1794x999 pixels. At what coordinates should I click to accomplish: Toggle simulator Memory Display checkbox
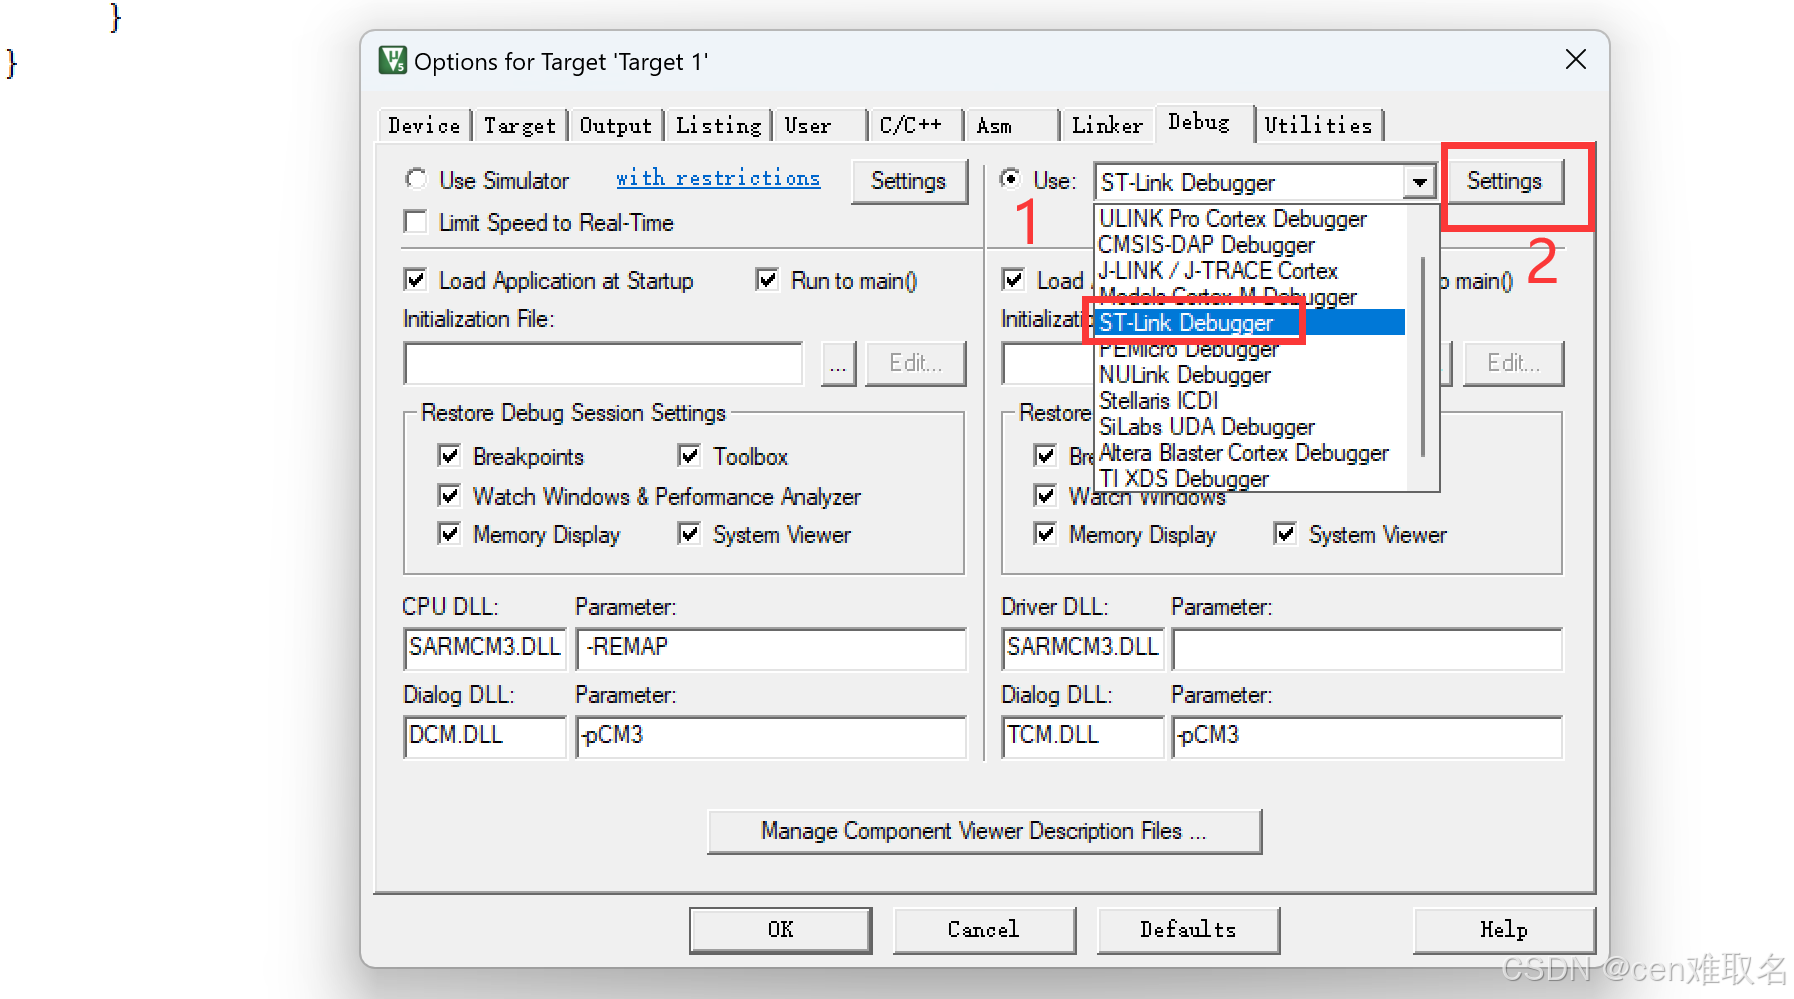449,533
